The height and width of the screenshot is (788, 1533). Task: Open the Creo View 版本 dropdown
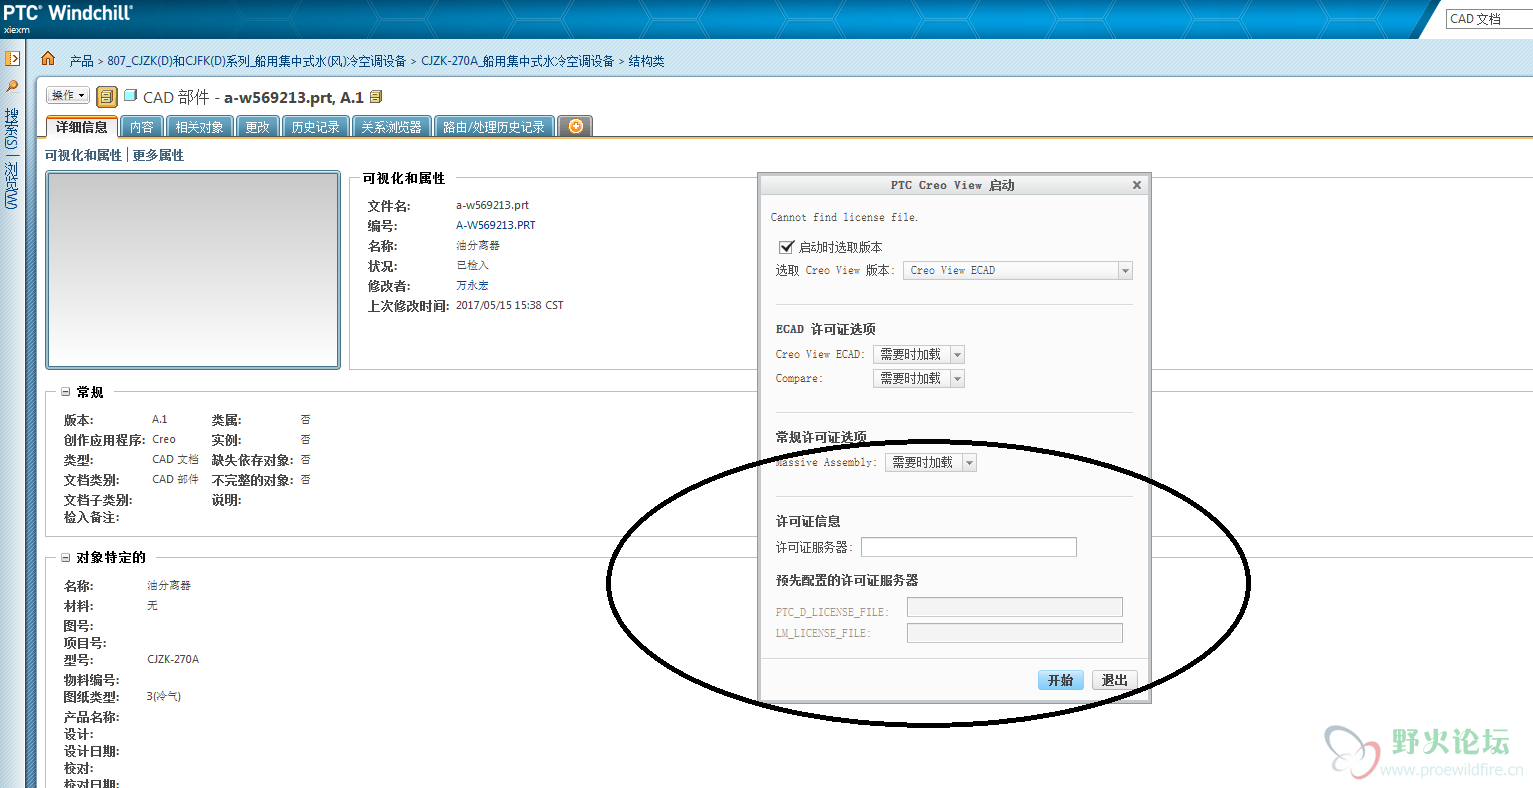(1018, 270)
